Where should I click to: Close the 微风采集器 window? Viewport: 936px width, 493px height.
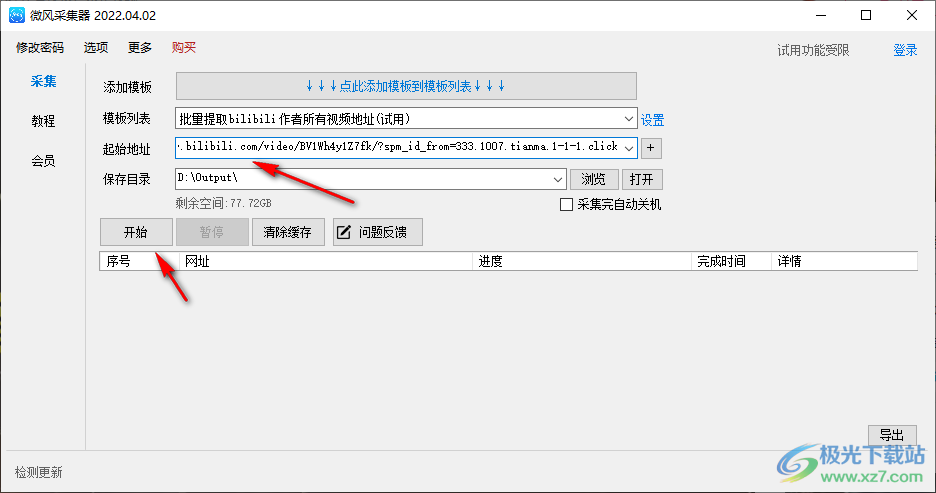tap(912, 16)
